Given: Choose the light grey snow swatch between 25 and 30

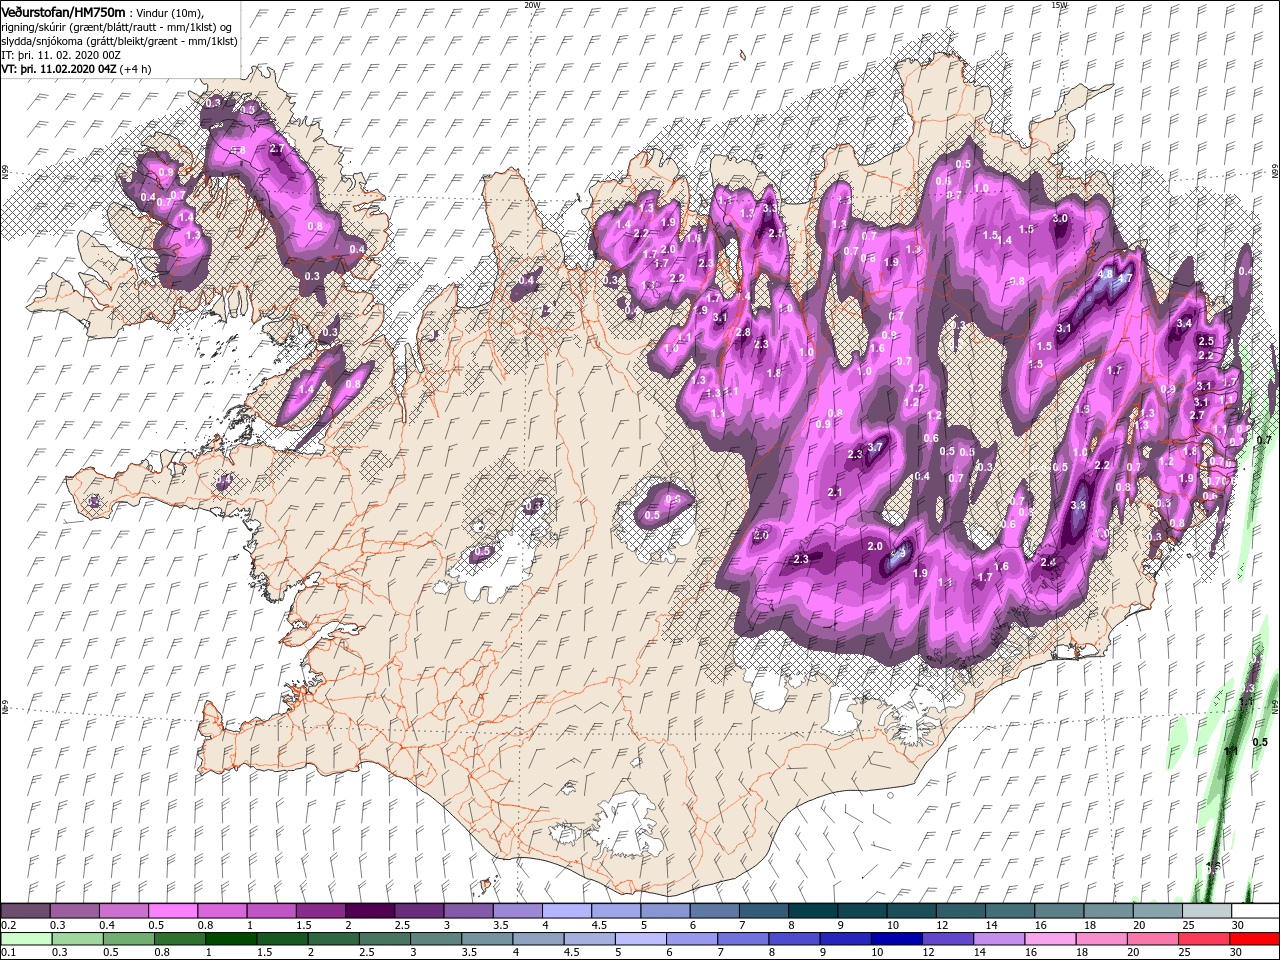Looking at the screenshot, I should point(1206,911).
